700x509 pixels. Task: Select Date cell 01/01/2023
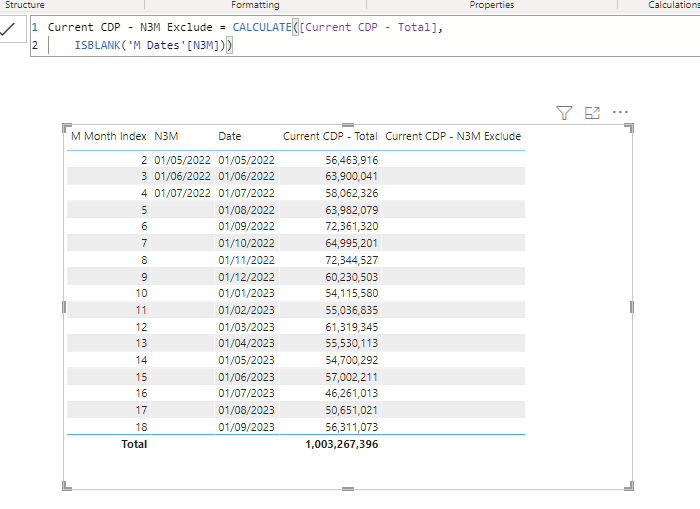246,293
